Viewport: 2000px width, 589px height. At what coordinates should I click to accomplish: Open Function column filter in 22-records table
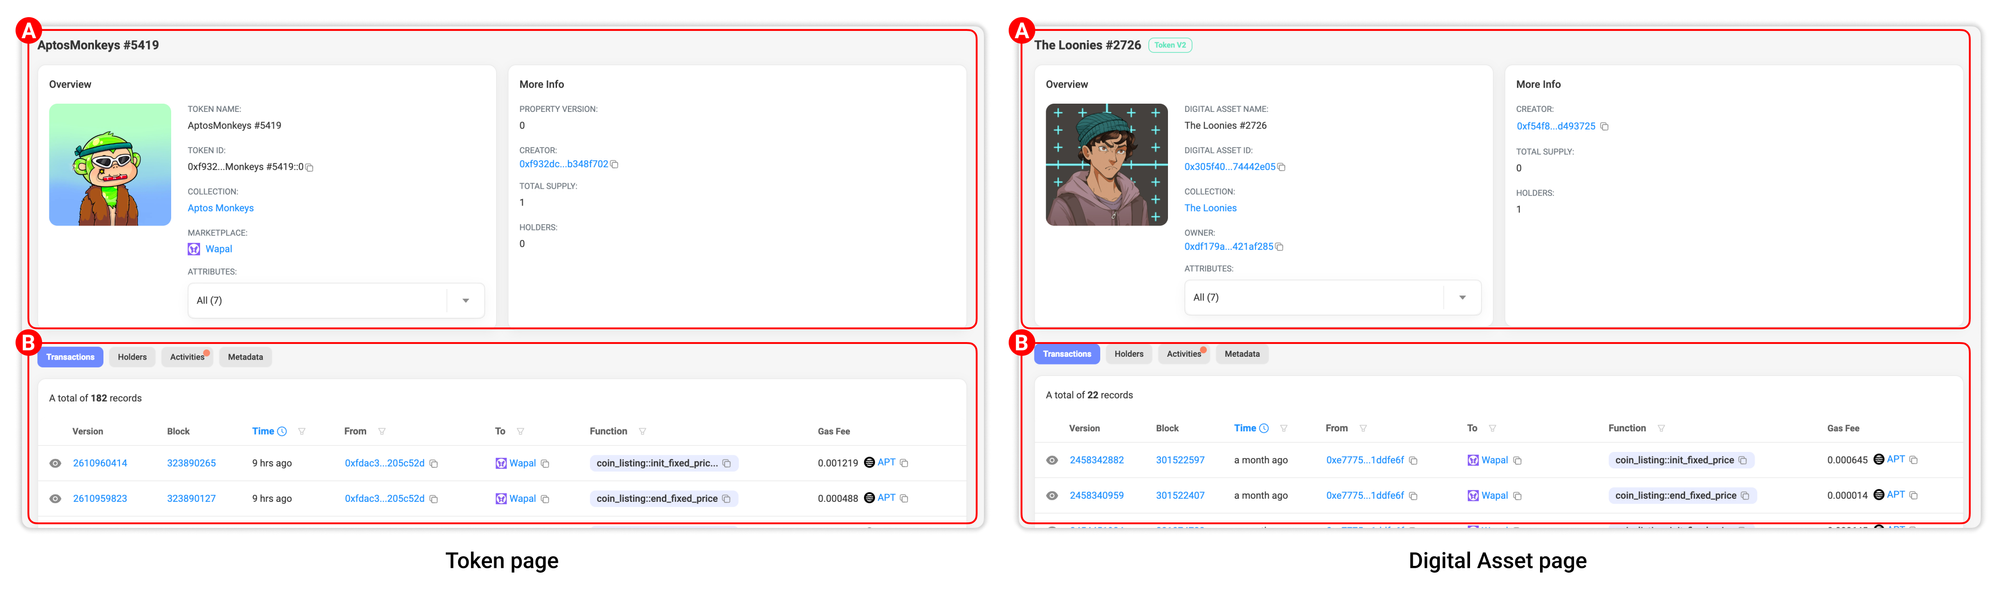(1661, 429)
